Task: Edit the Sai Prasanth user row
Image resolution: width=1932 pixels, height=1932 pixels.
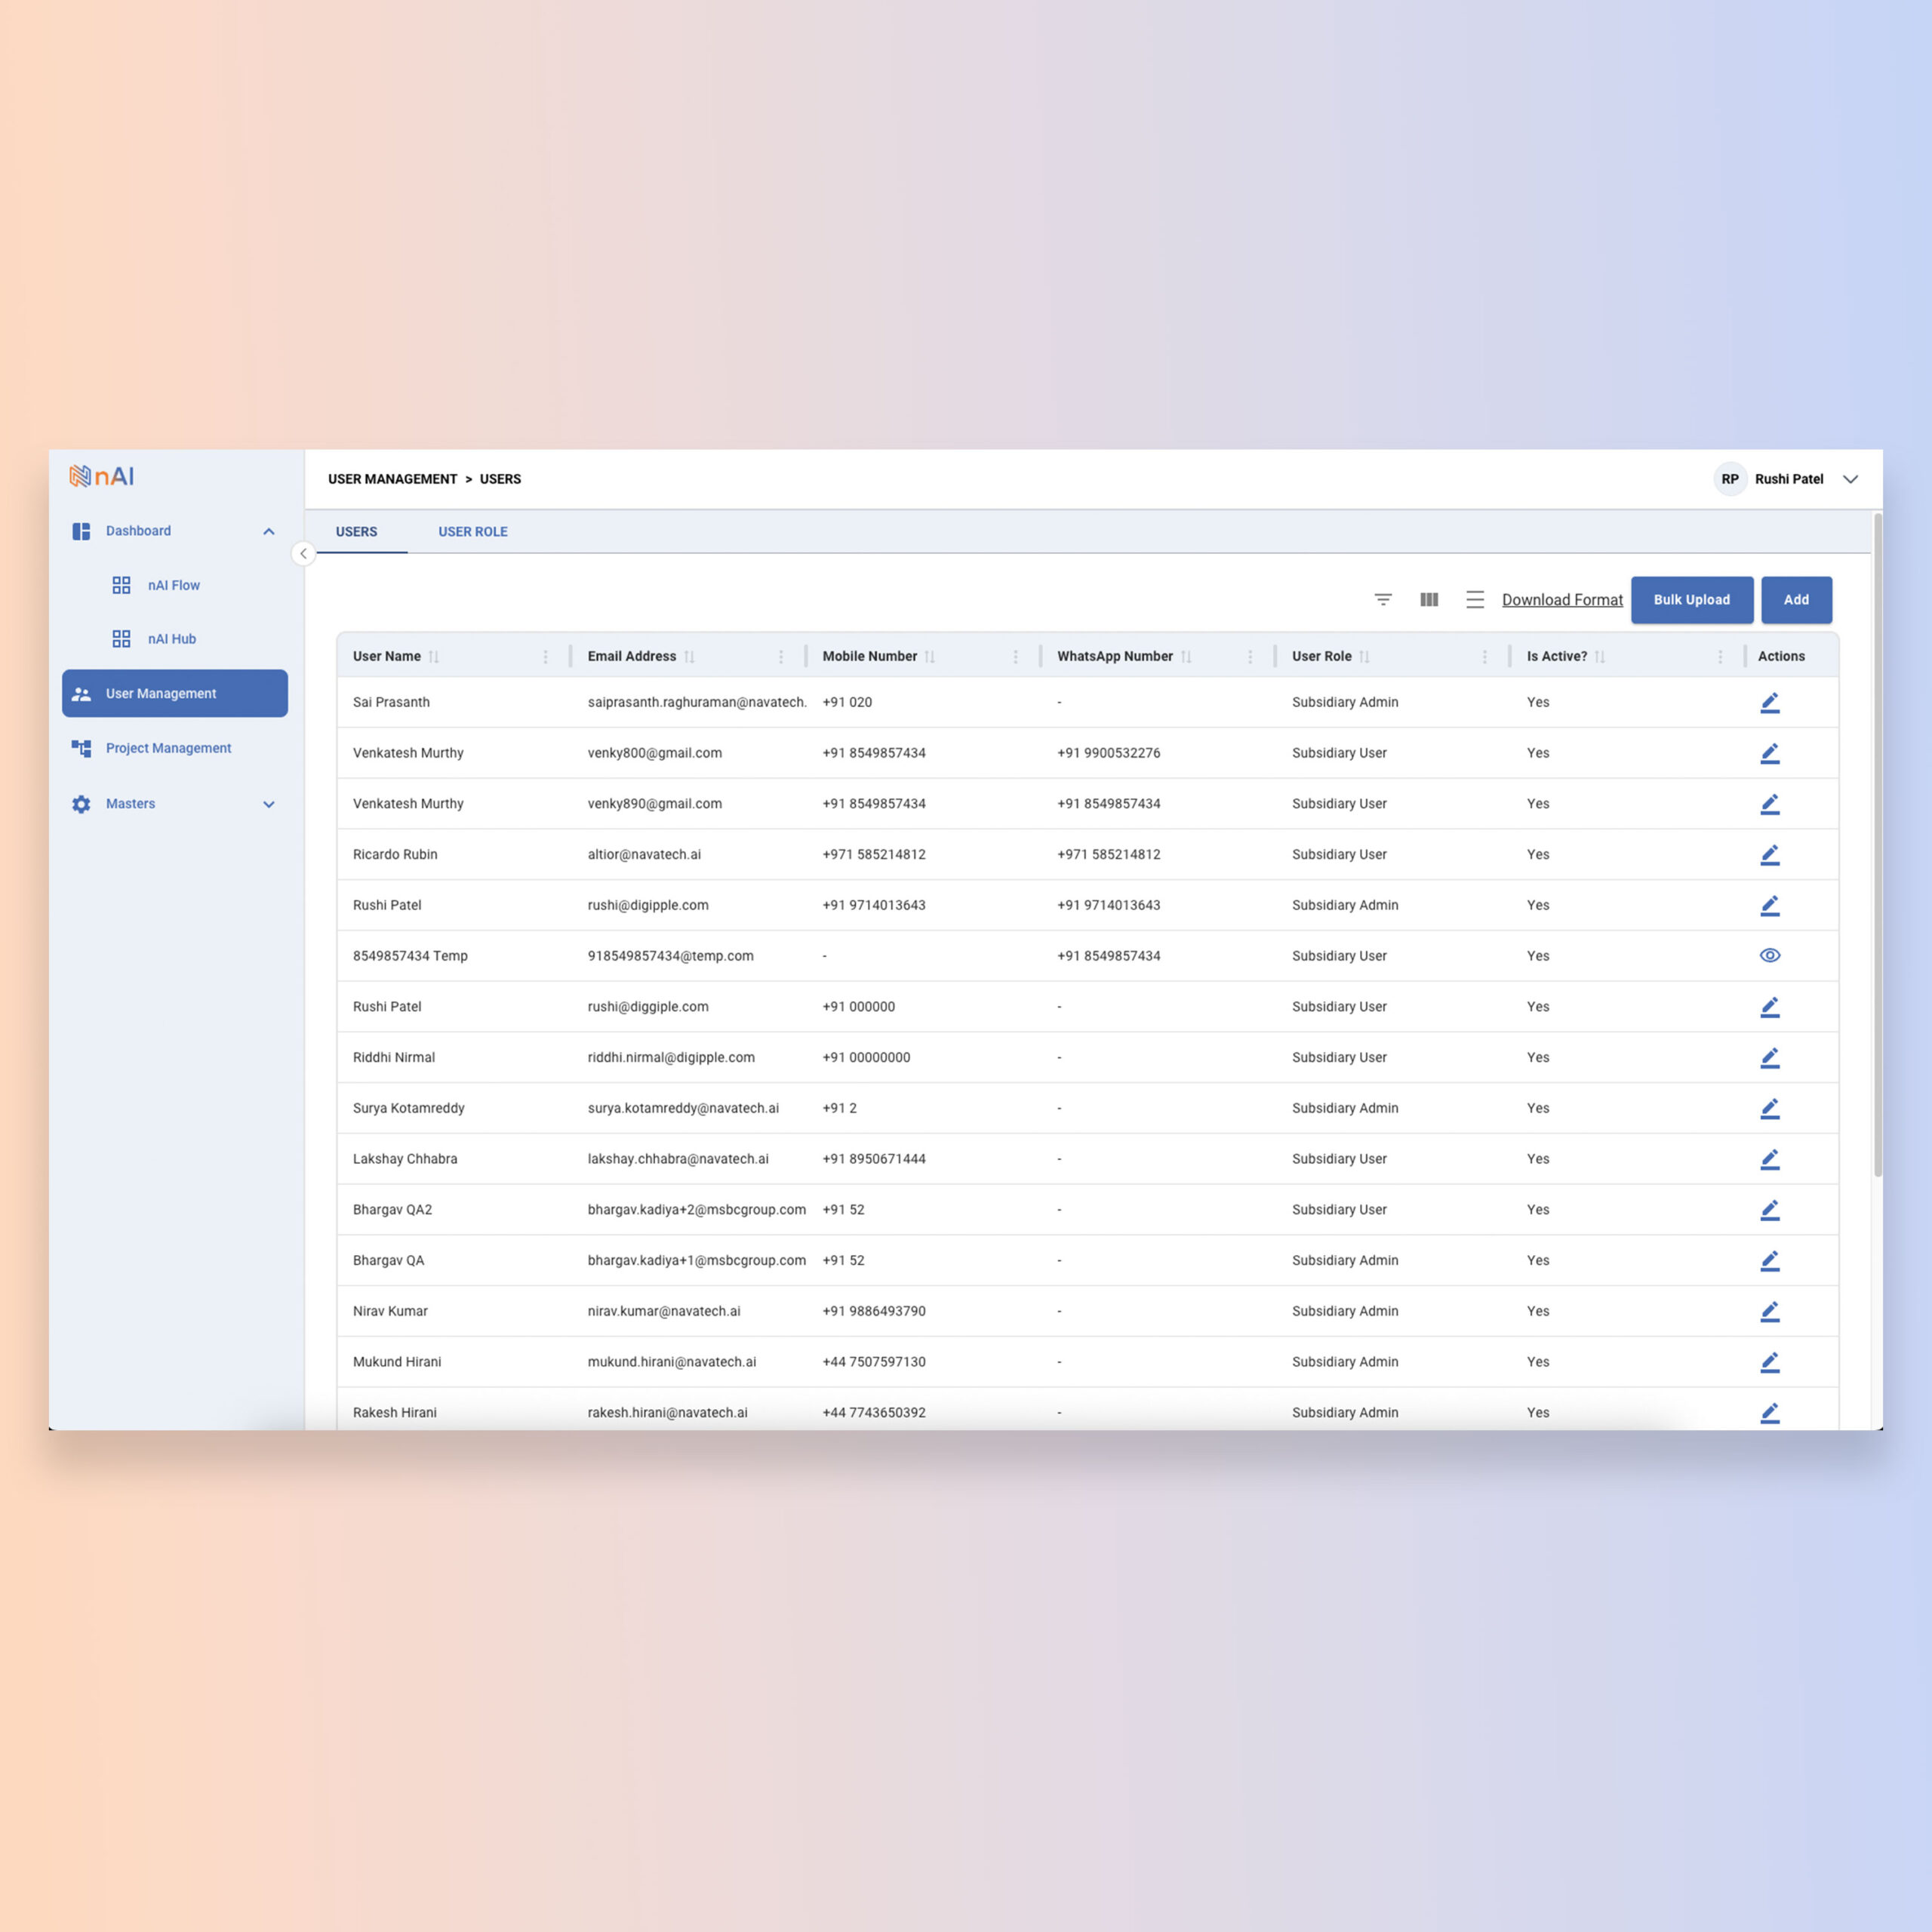Action: click(1769, 703)
